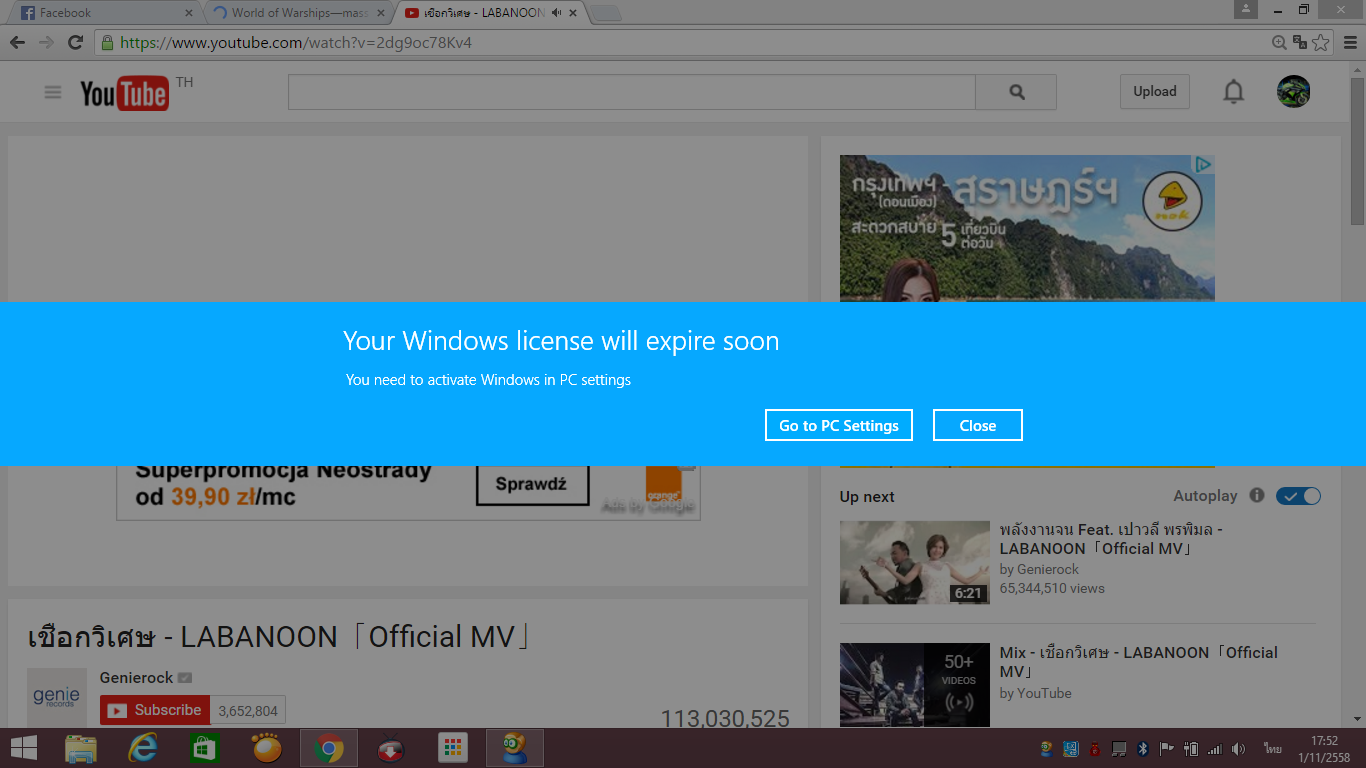Toggle the Autoplay switch
The width and height of the screenshot is (1366, 768).
point(1298,496)
